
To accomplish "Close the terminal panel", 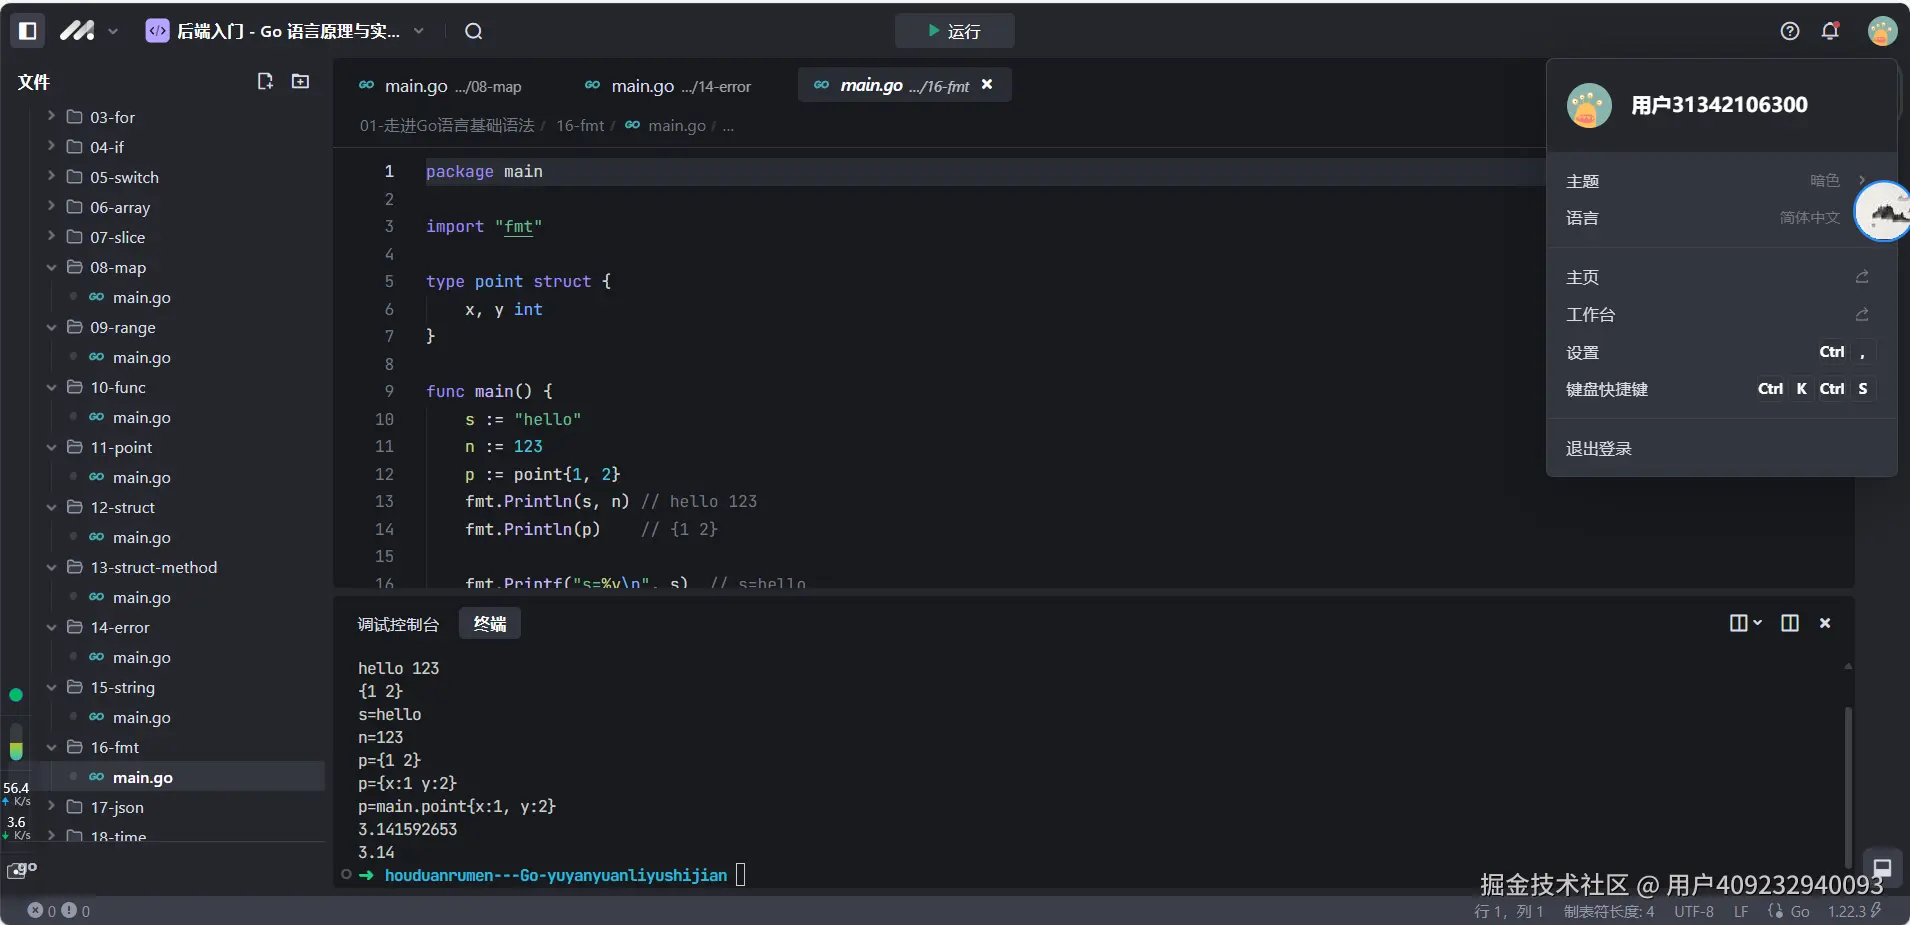I will [1825, 623].
